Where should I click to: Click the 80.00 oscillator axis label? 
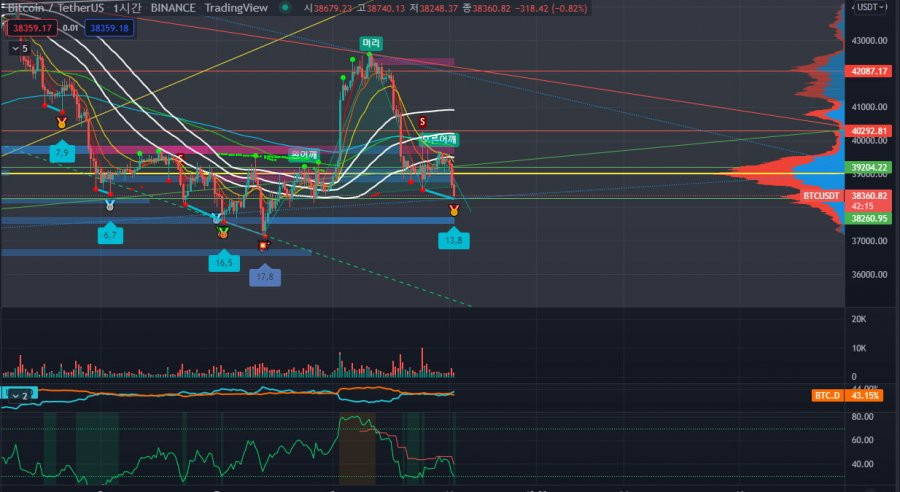862,417
